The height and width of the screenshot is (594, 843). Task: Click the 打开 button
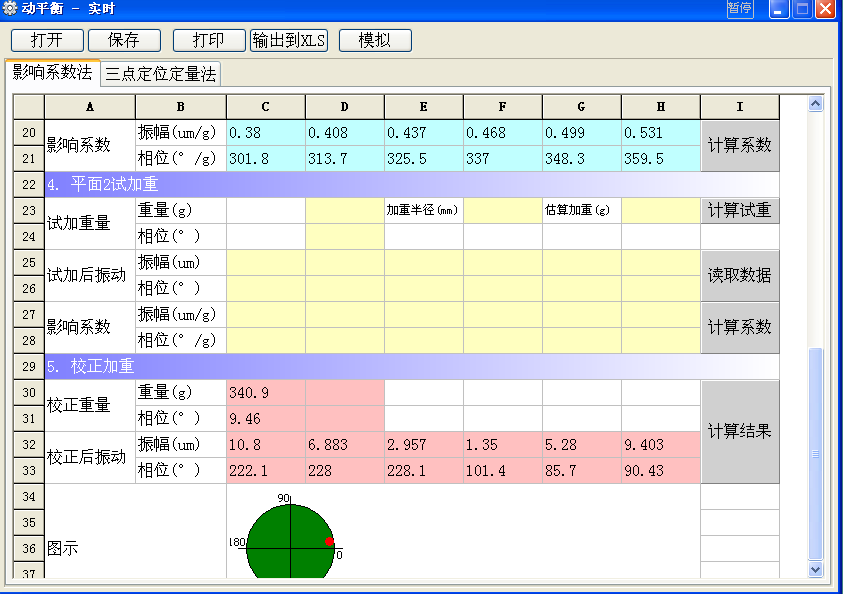pos(47,40)
